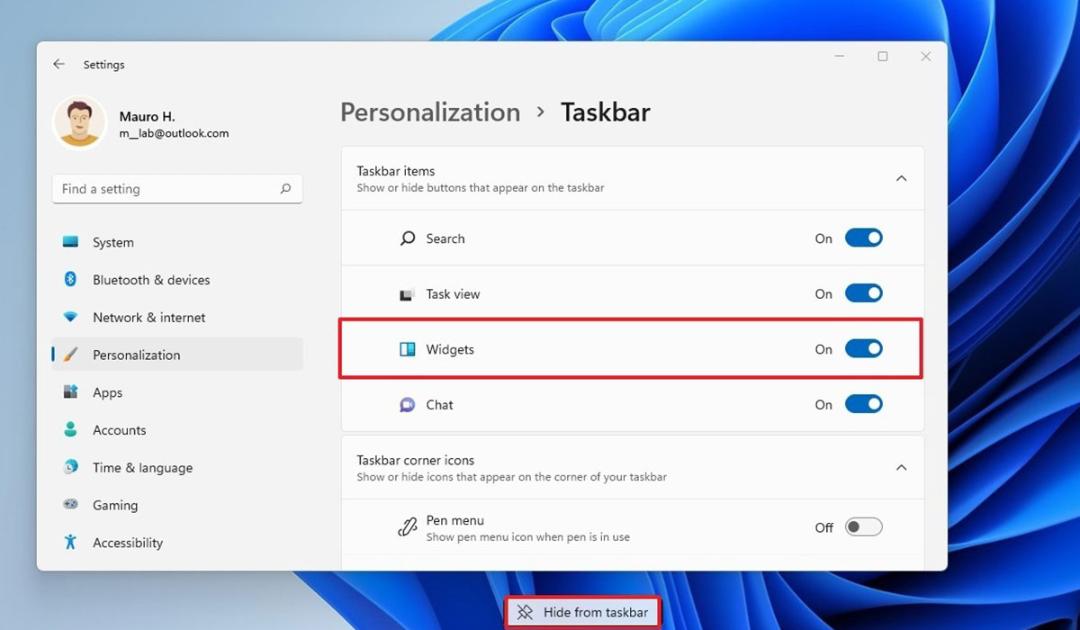This screenshot has width=1080, height=630.
Task: Click the System monitor icon
Action: (x=70, y=242)
